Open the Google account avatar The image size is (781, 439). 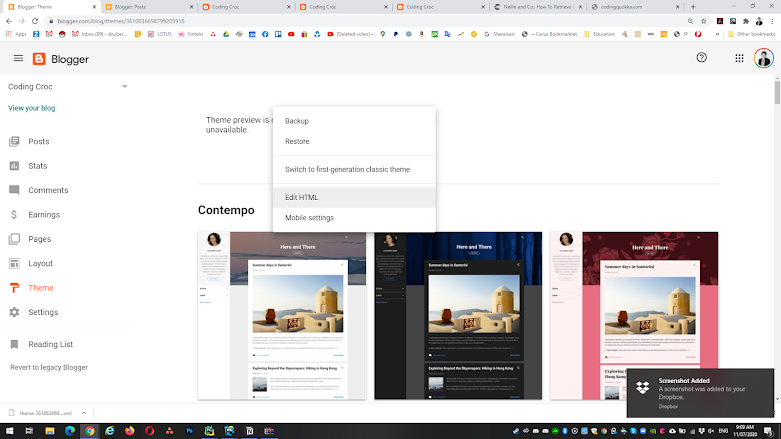763,58
